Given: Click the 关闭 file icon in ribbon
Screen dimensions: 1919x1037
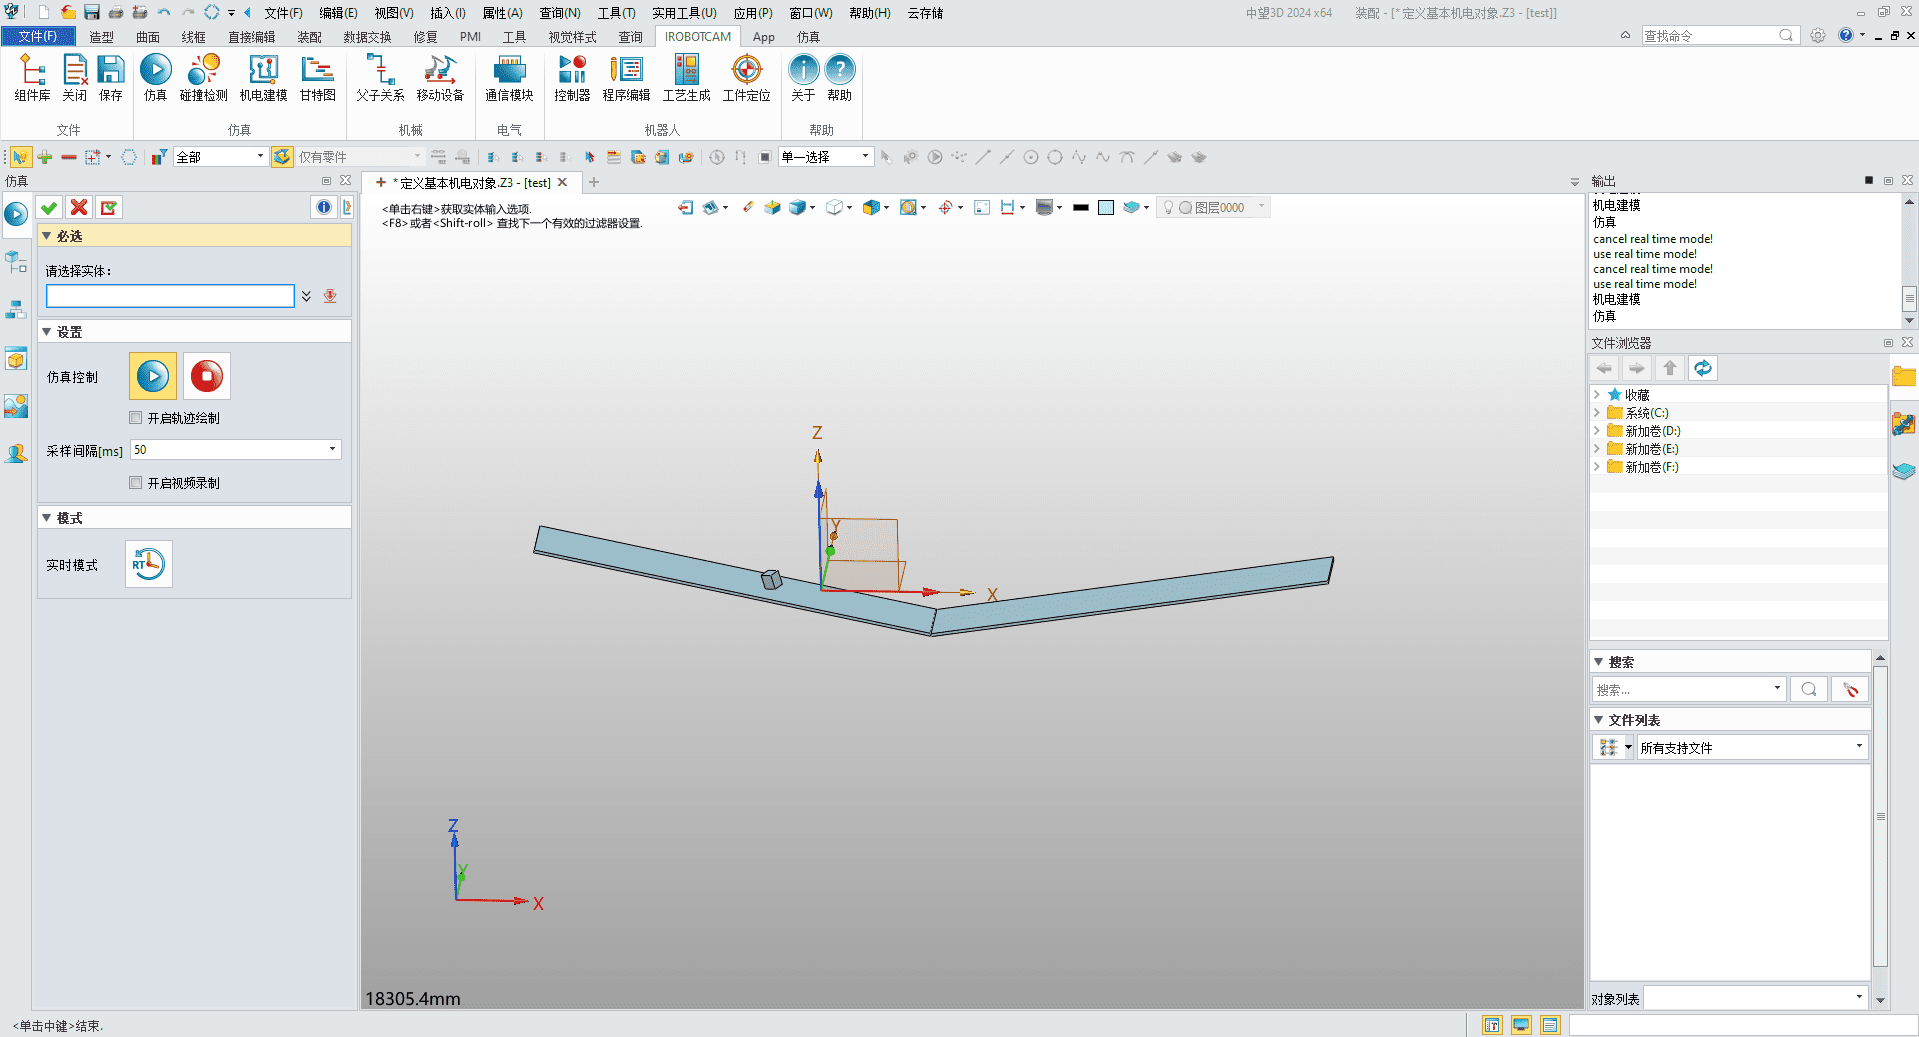Looking at the screenshot, I should click(75, 78).
